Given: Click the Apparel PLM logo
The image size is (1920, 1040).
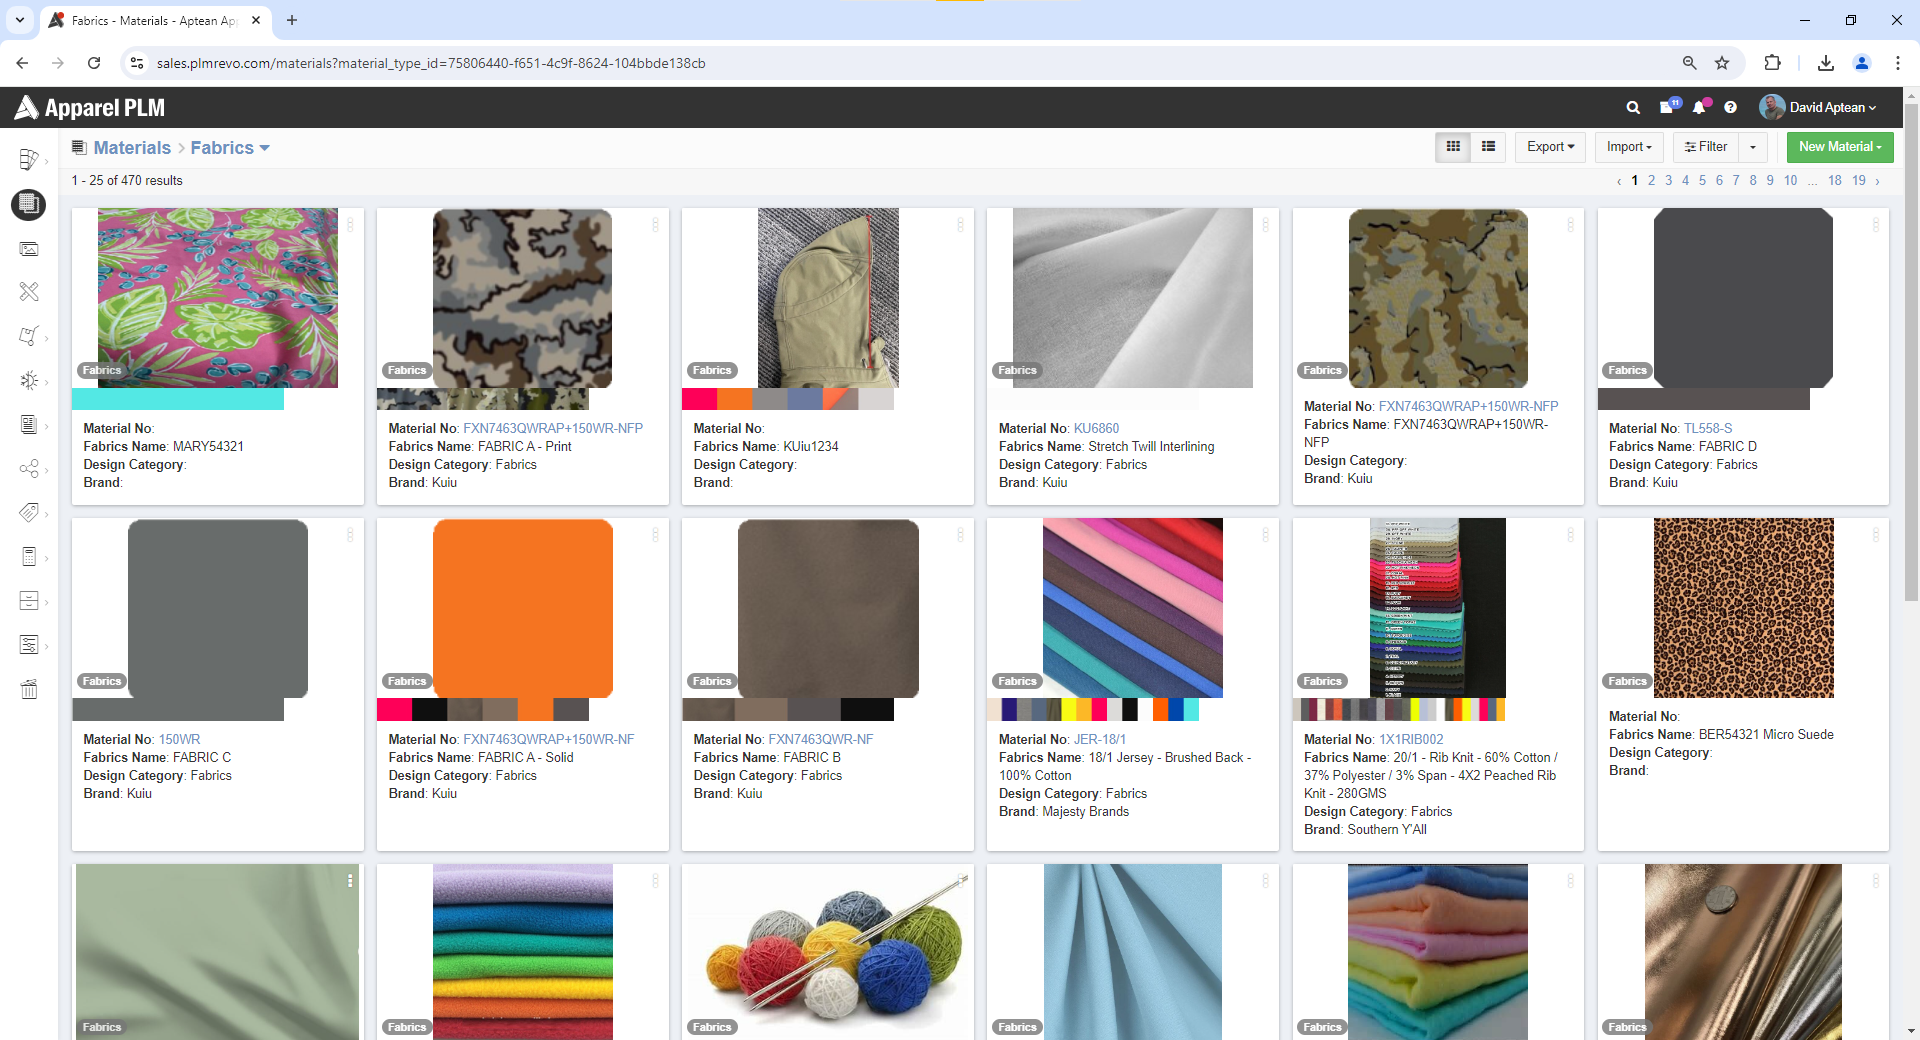Looking at the screenshot, I should pos(90,108).
